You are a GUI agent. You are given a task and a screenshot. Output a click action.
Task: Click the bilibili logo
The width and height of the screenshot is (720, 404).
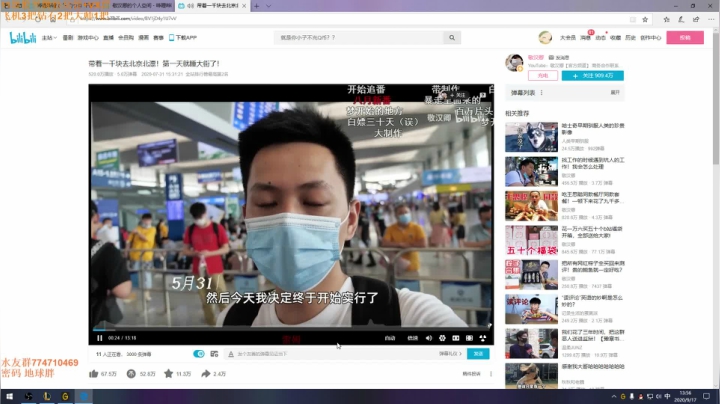[x=22, y=38]
